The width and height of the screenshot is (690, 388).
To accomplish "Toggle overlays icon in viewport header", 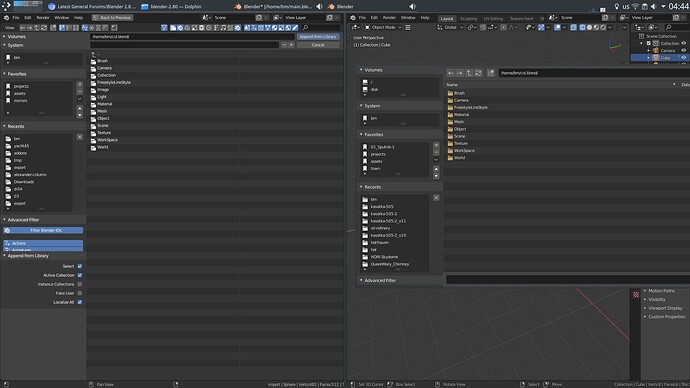I will (557, 27).
